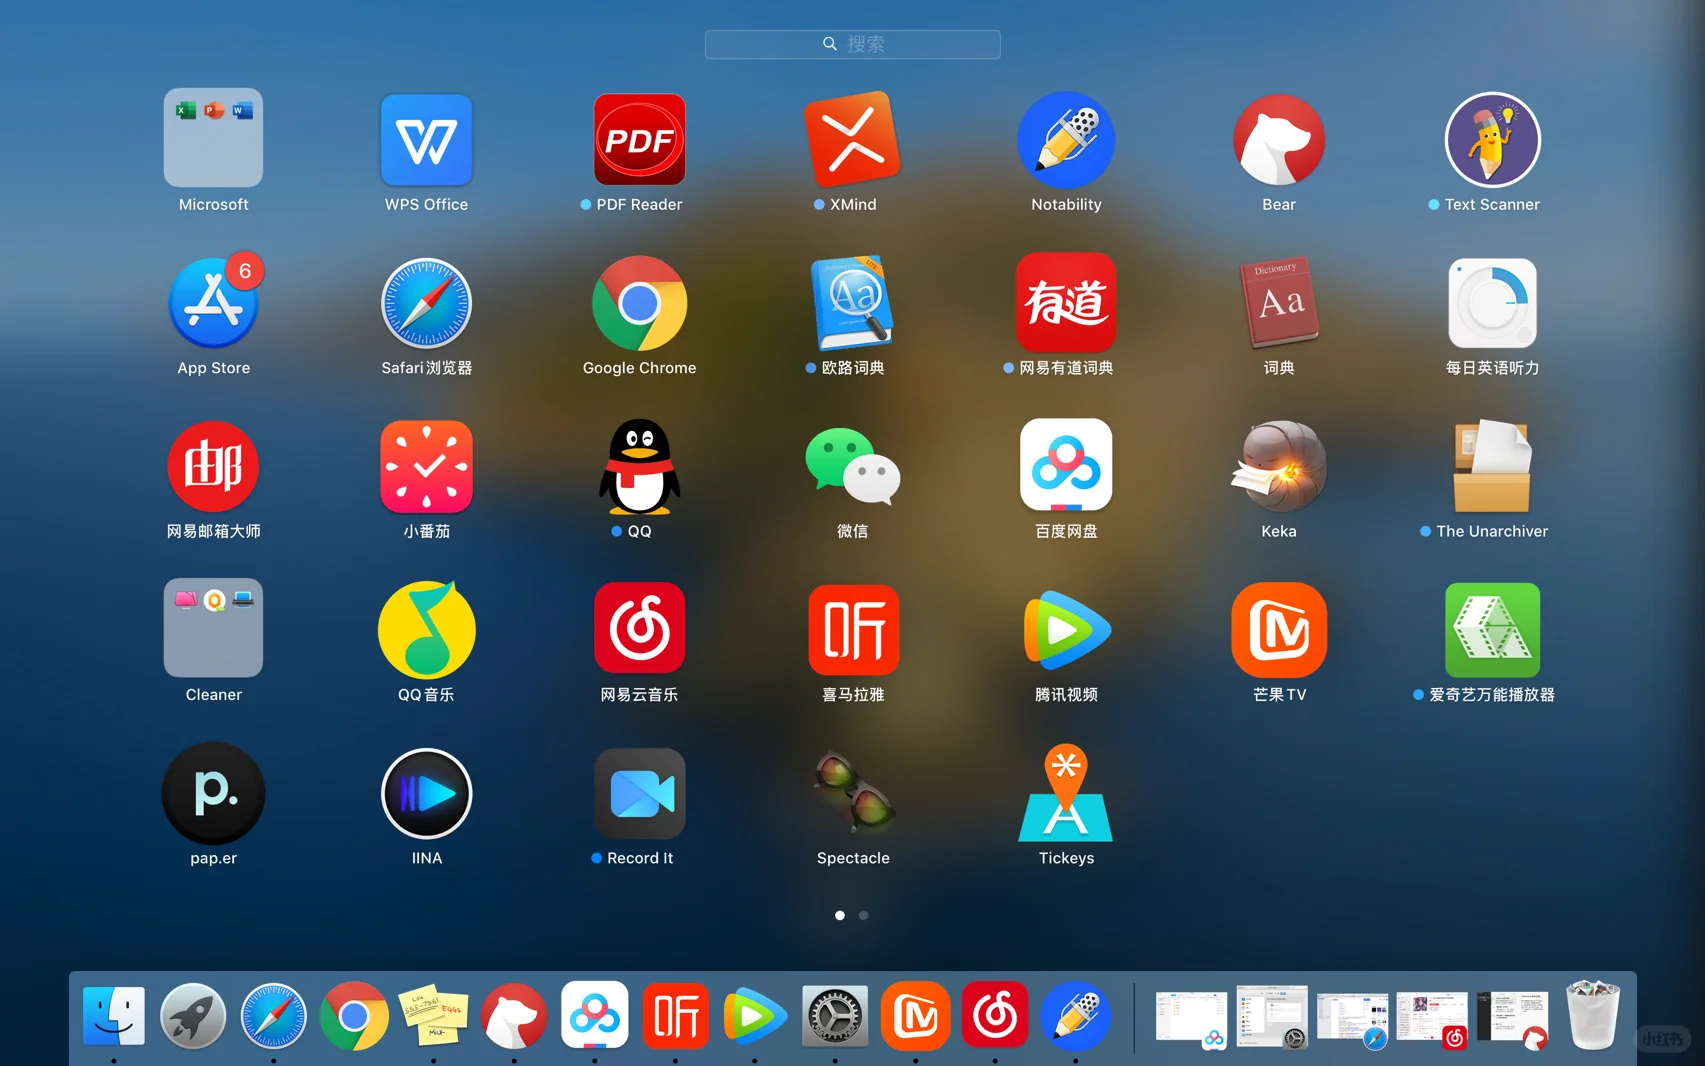This screenshot has width=1705, height=1066.
Task: Open System Preferences gear in the Dock
Action: coord(835,1015)
